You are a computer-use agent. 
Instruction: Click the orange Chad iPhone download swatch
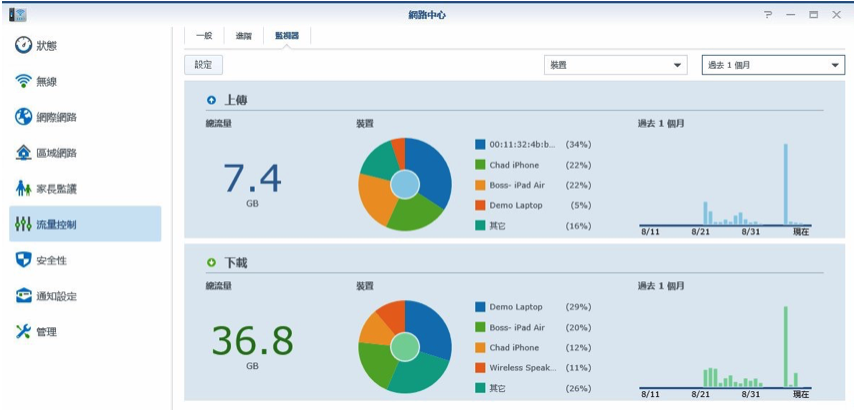pos(480,348)
